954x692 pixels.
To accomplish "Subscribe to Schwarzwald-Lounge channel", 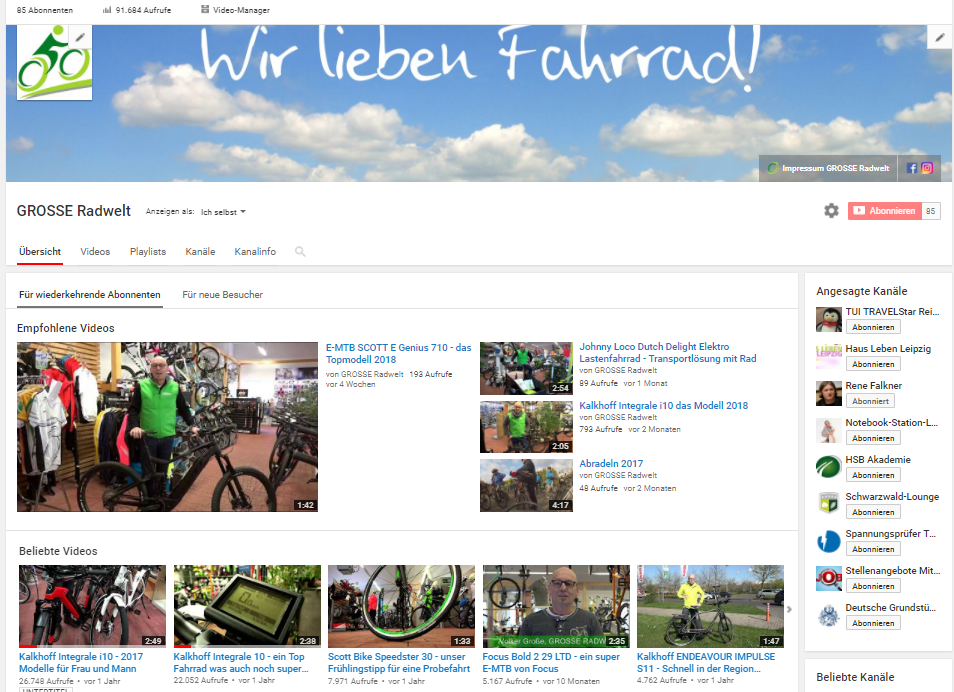I will click(873, 512).
